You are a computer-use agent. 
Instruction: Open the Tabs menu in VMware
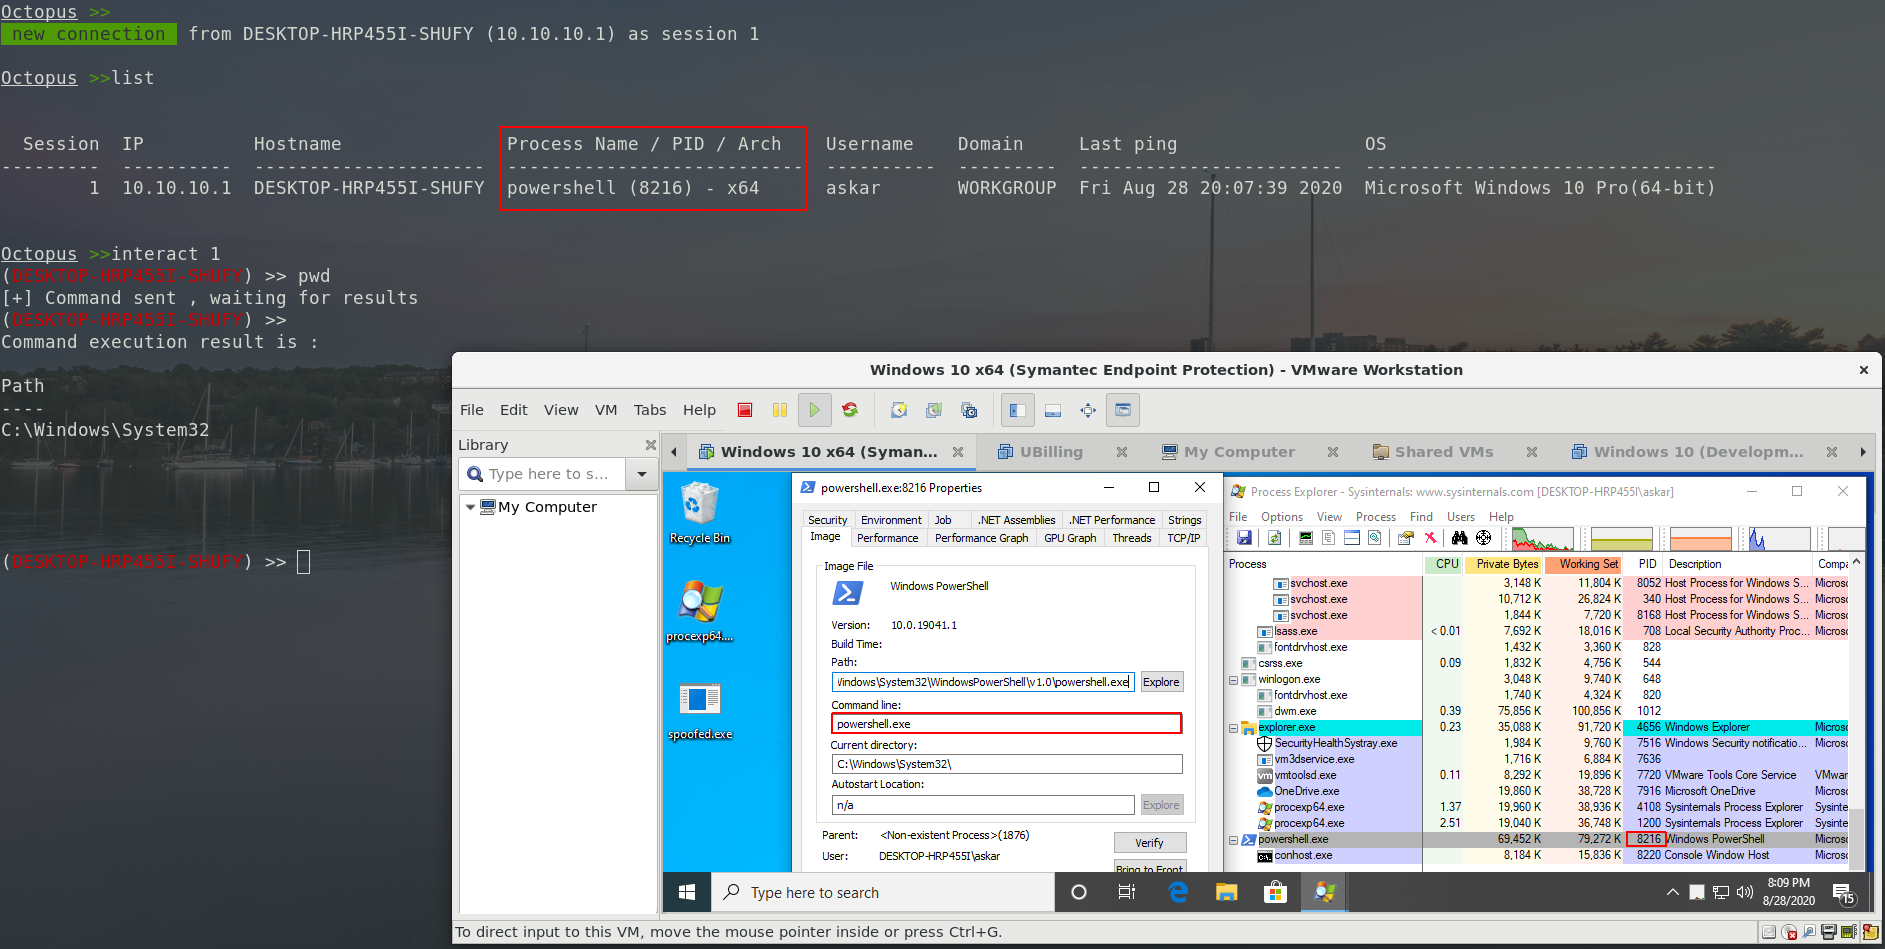point(650,410)
